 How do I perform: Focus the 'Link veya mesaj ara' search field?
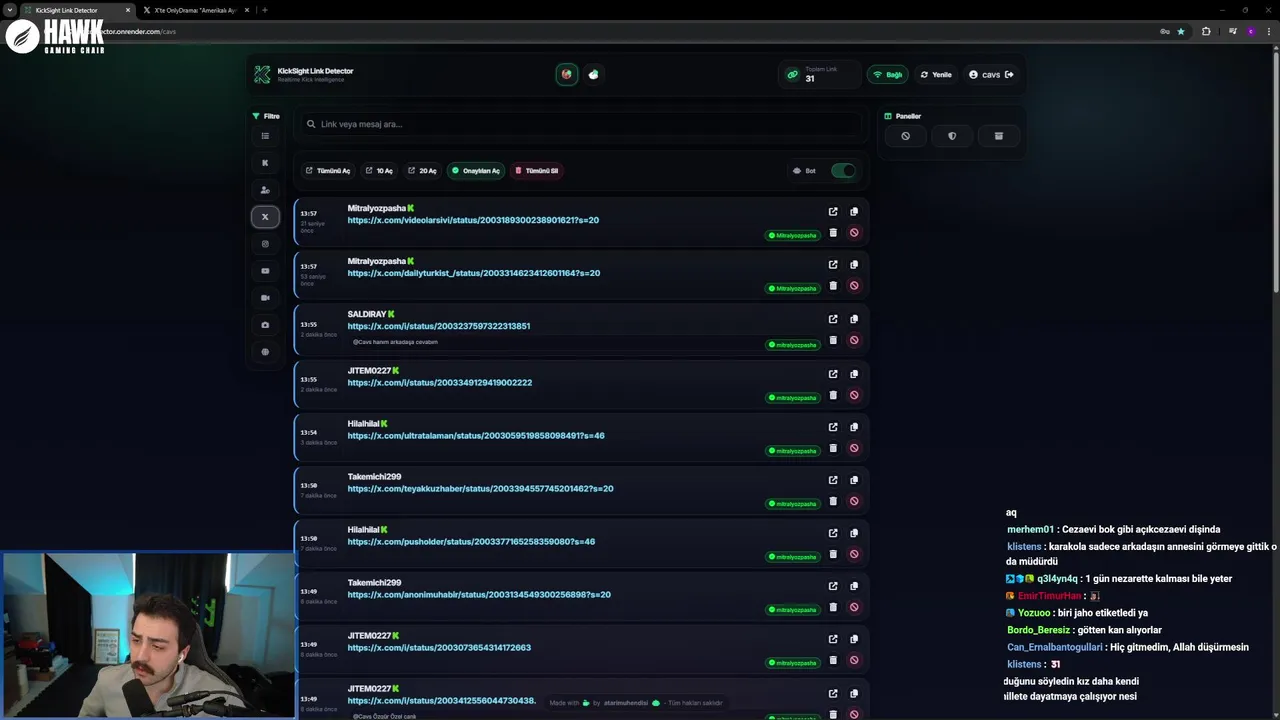pyautogui.click(x=583, y=124)
